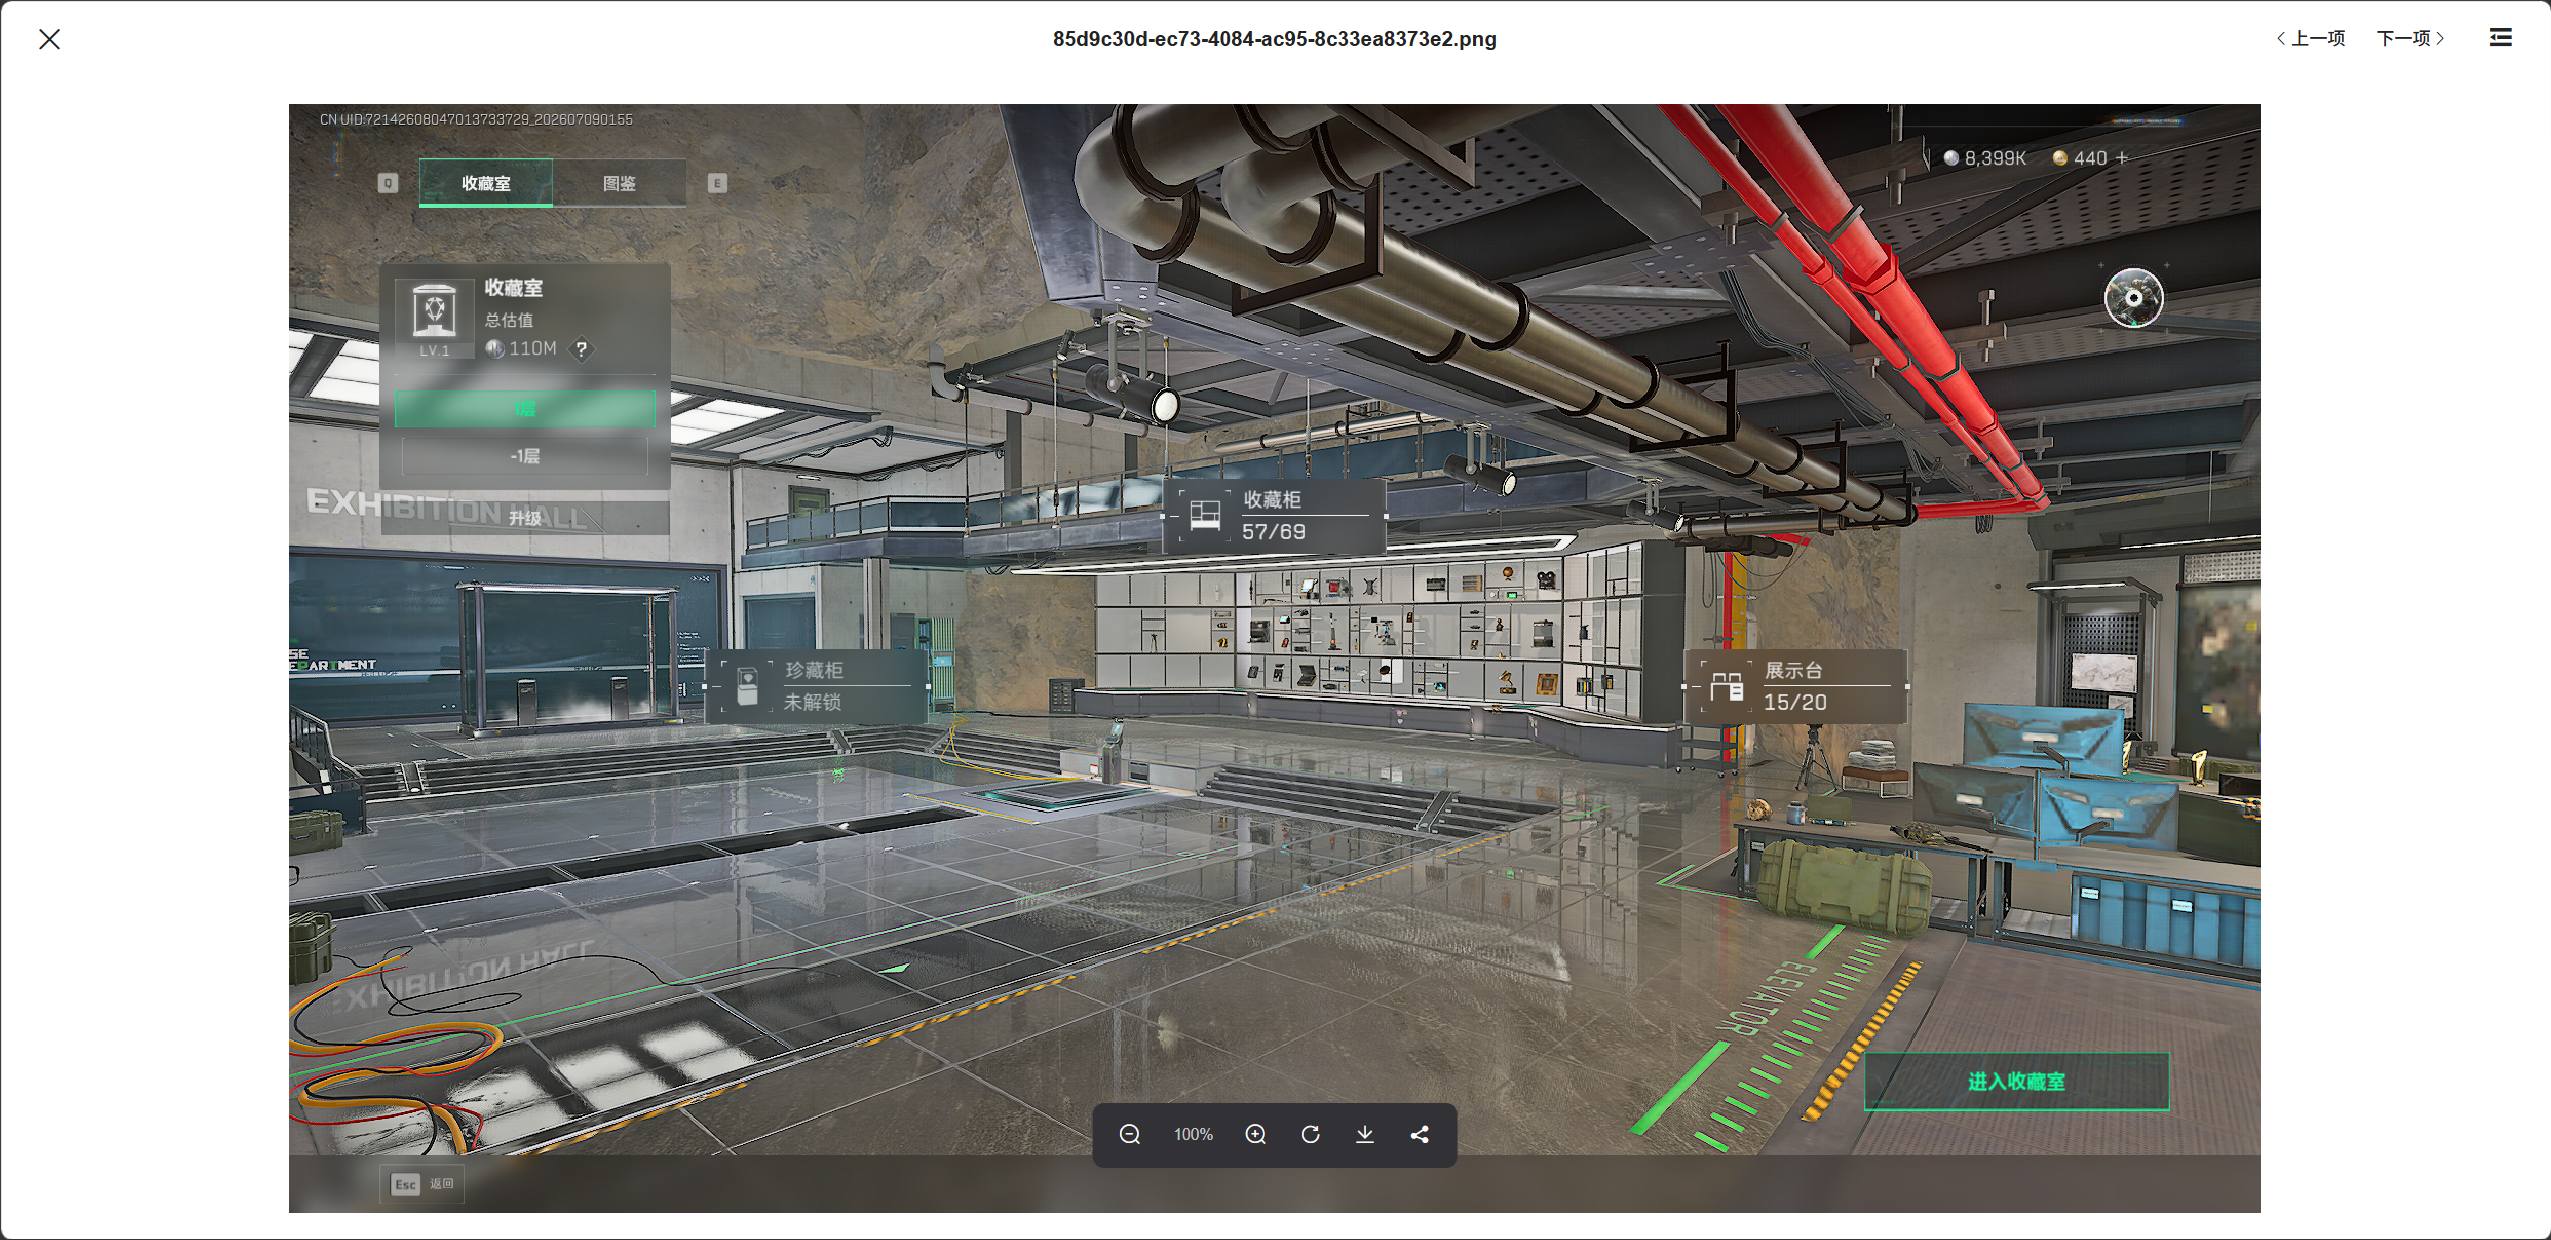This screenshot has height=1240, width=2551.
Task: Click the plus next to 440 currency
Action: (x=2122, y=158)
